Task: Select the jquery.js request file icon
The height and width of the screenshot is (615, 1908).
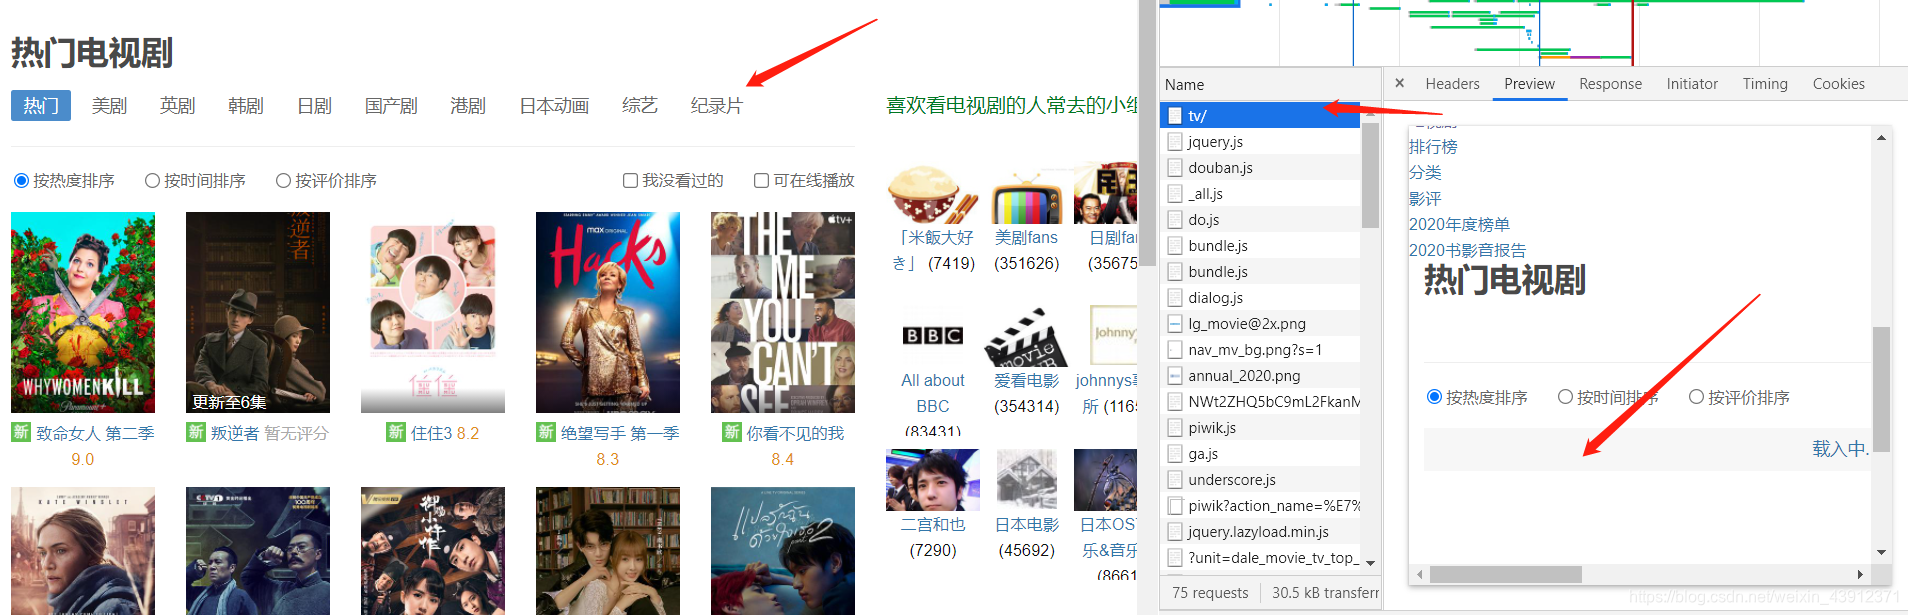Action: pos(1175,142)
